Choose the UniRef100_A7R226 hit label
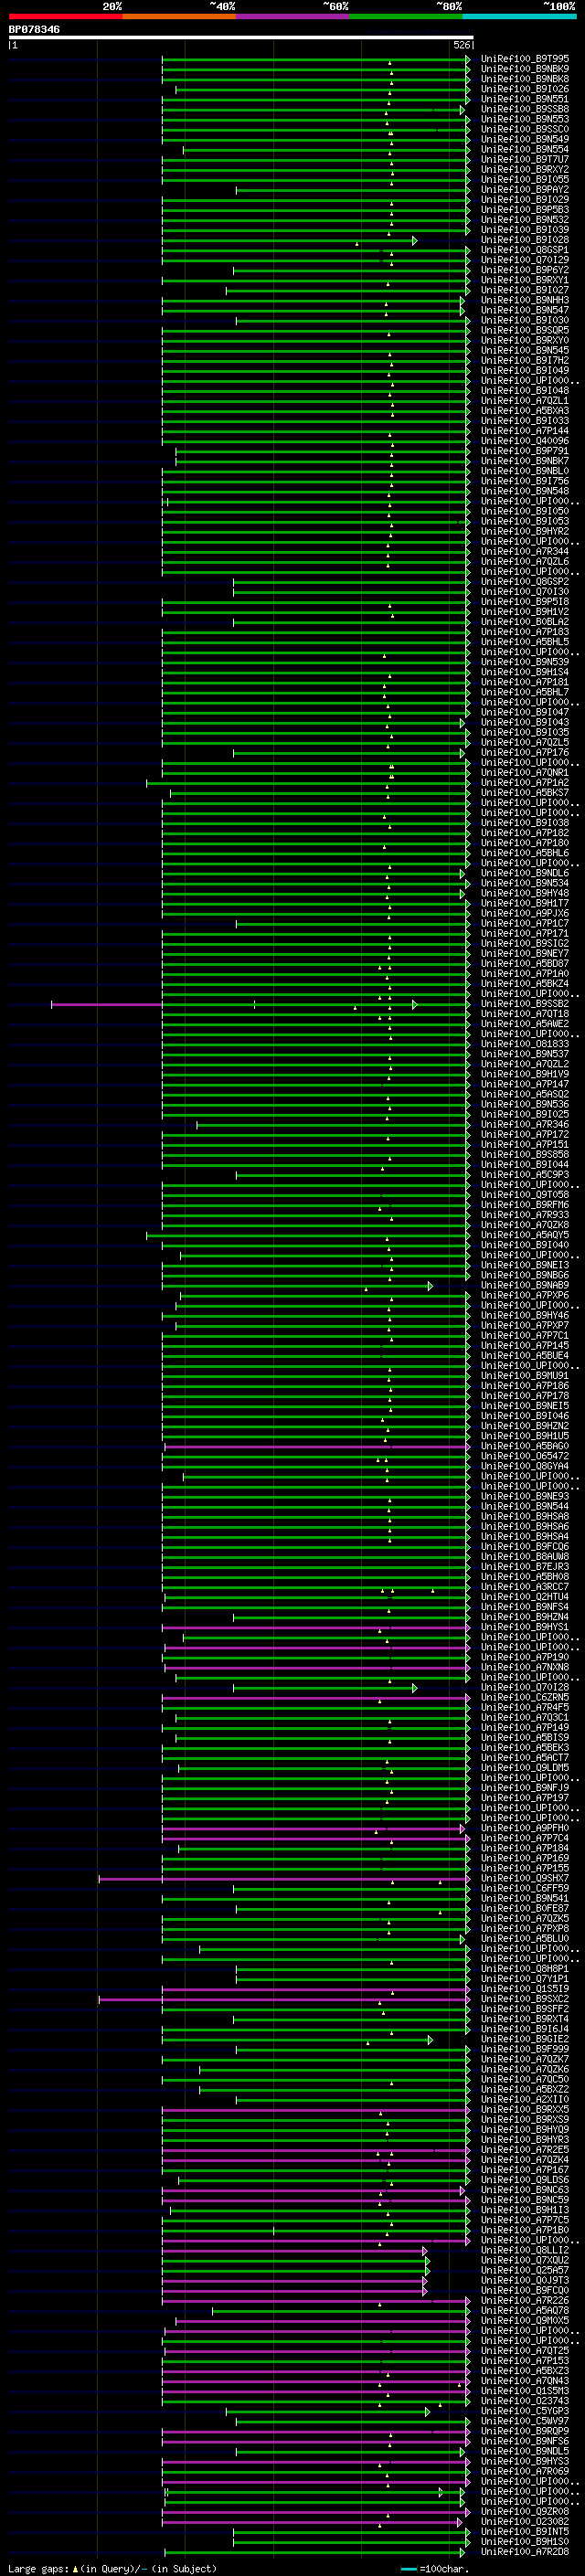Image resolution: width=585 pixels, height=2576 pixels. pyautogui.click(x=525, y=2300)
